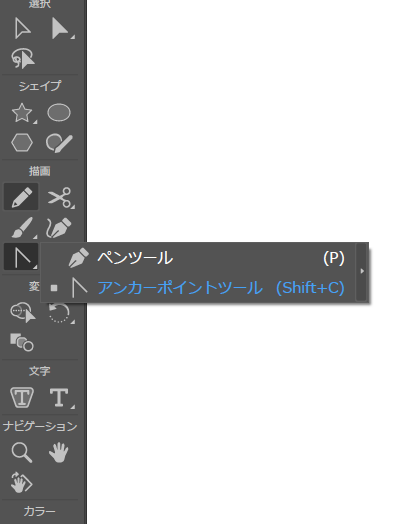The height and width of the screenshot is (524, 410).
Task: Select the Type tool T icon
Action: (x=61, y=397)
